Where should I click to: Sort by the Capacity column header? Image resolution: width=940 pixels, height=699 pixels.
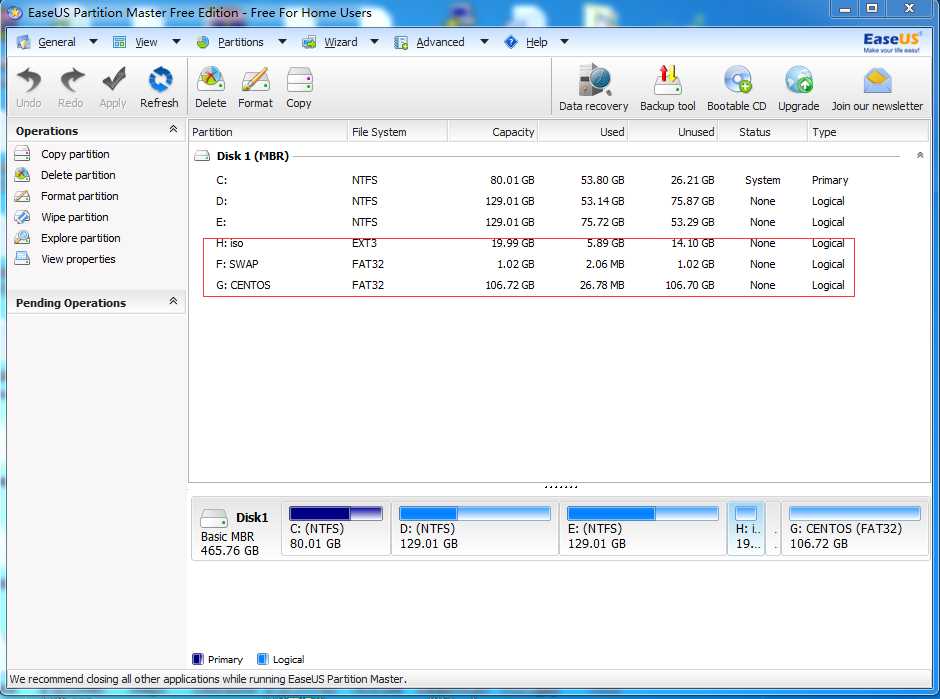(x=493, y=132)
